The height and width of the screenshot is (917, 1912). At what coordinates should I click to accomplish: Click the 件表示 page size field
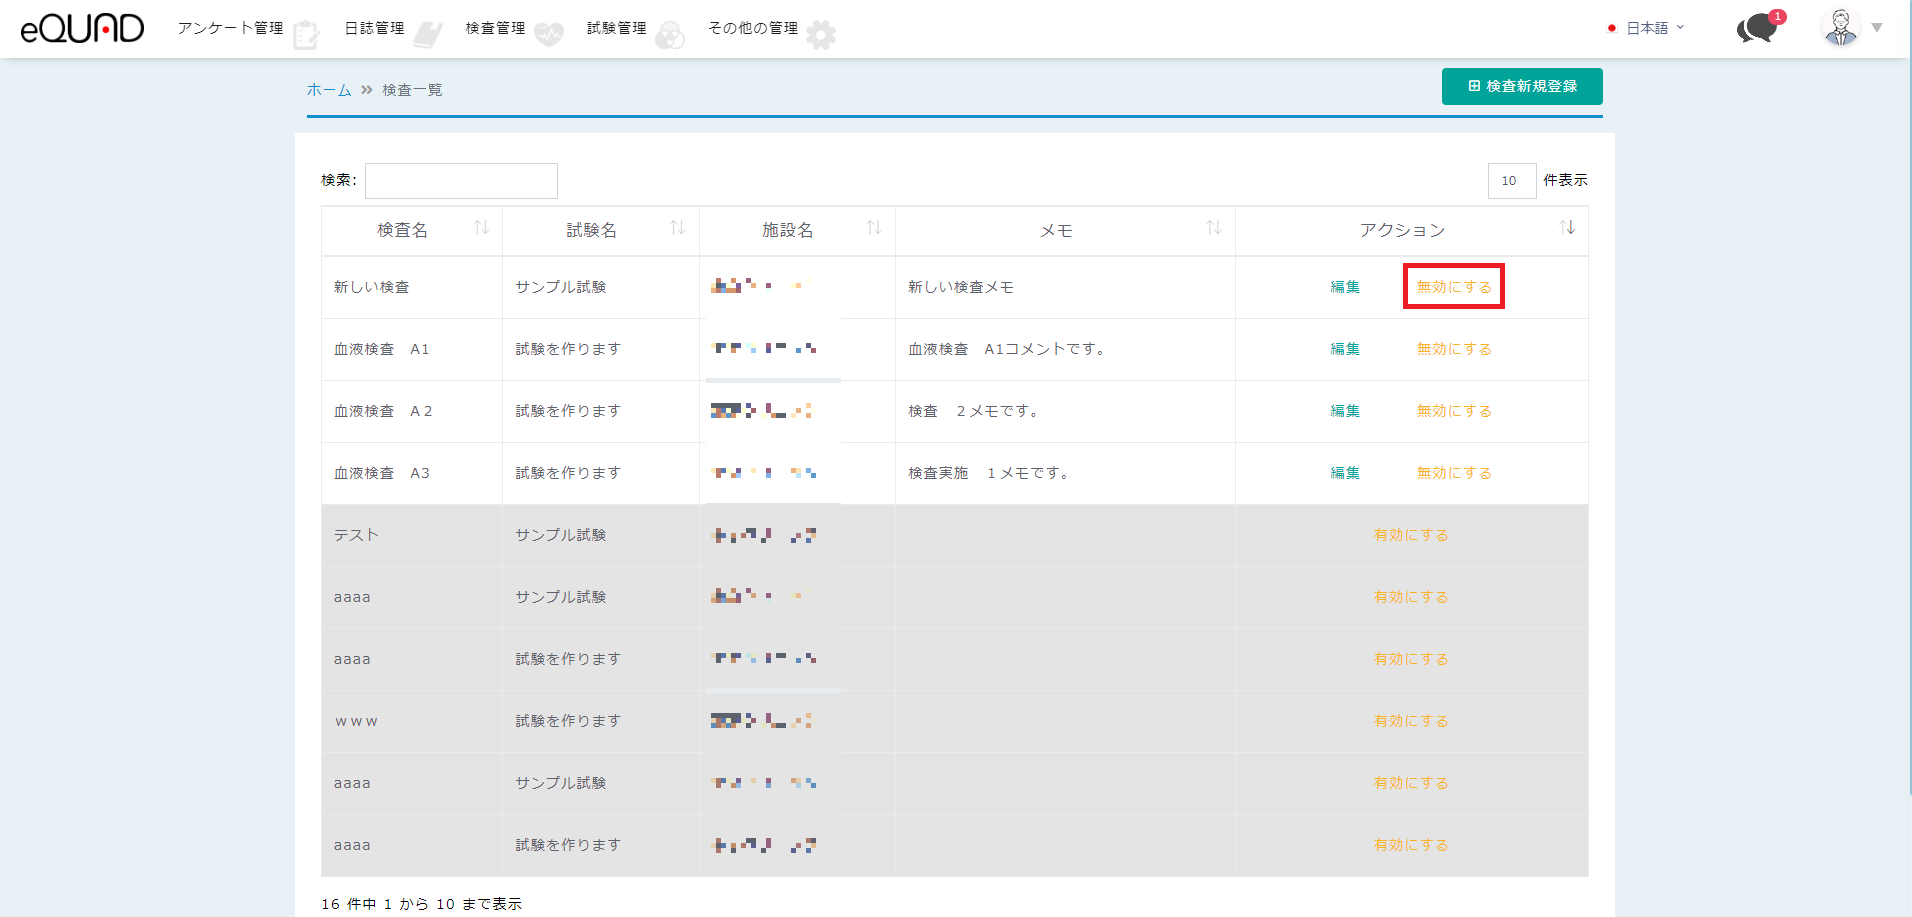(x=1510, y=181)
